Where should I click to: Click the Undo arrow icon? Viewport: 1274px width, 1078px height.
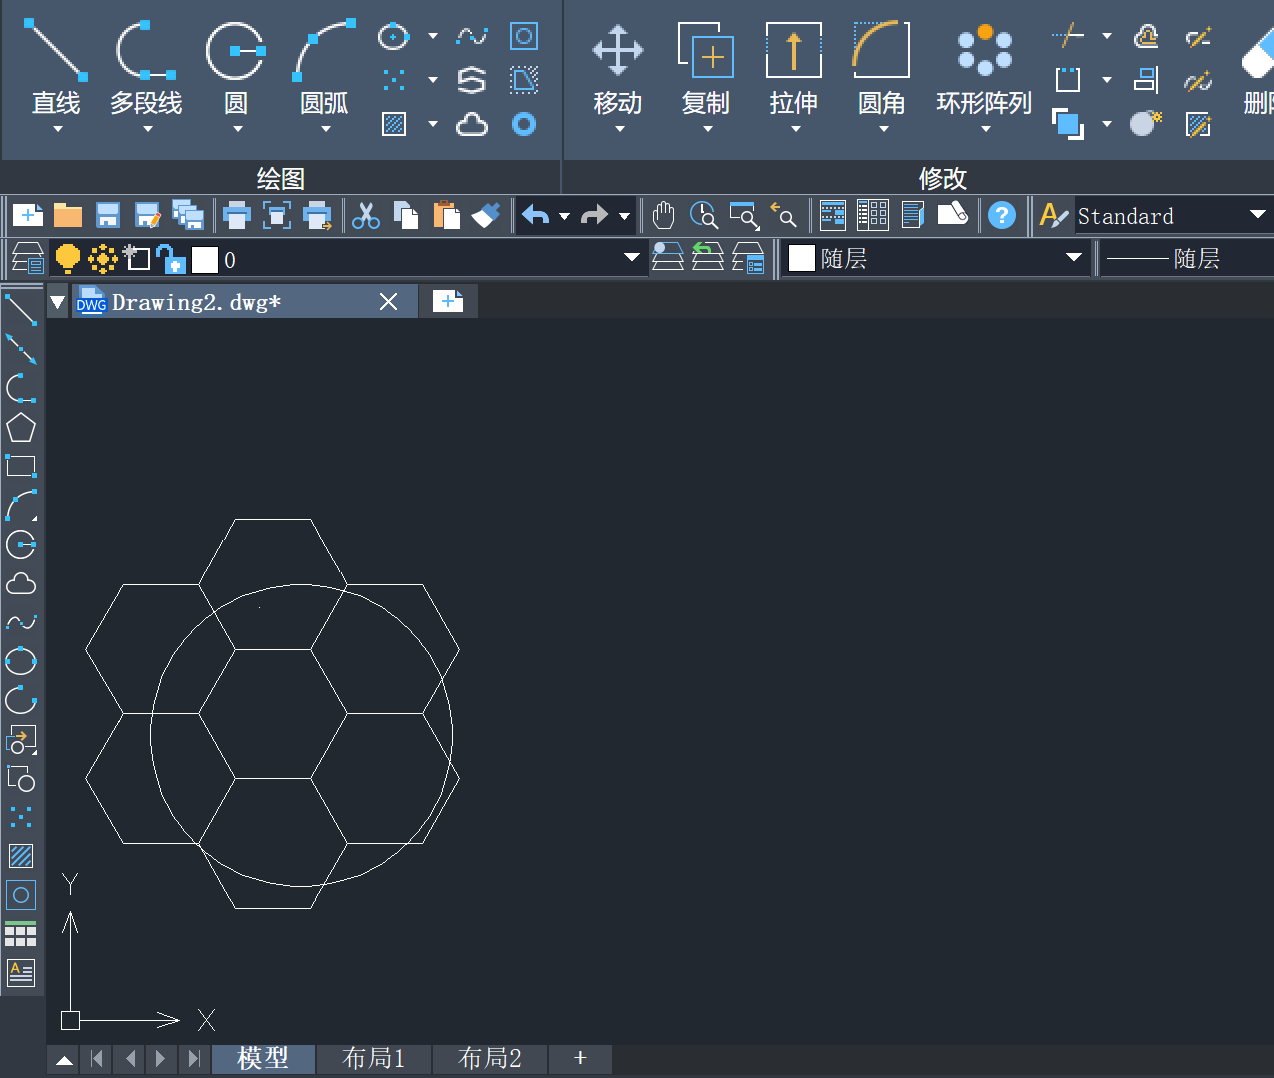tap(536, 215)
